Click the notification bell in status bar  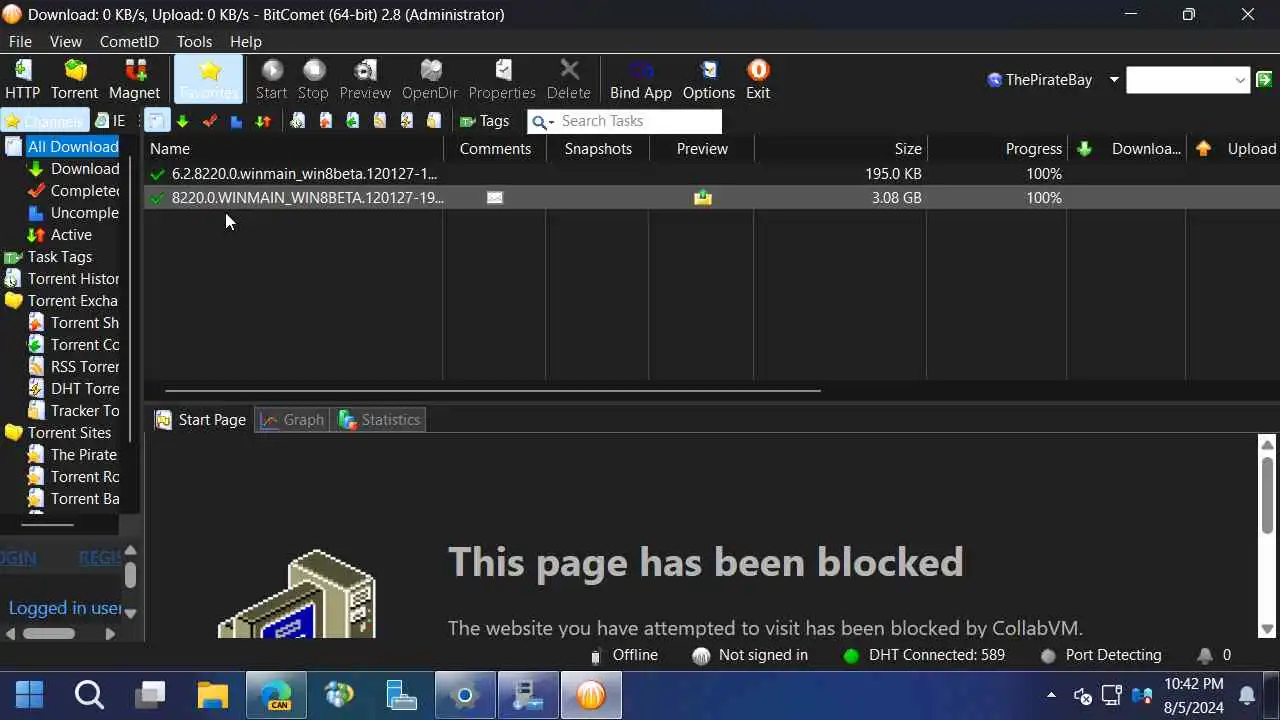[1205, 656]
